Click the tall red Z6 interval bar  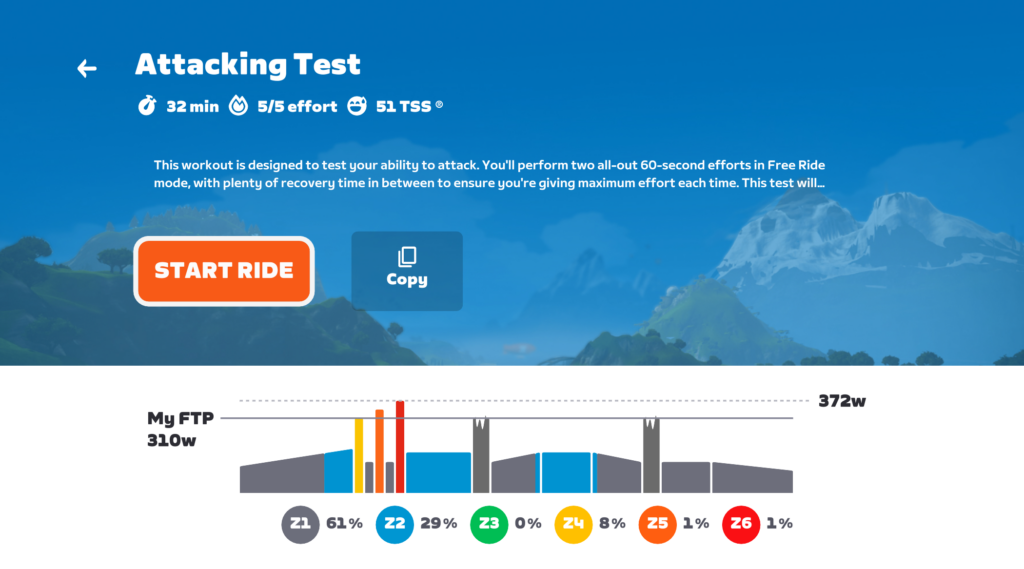(400, 447)
